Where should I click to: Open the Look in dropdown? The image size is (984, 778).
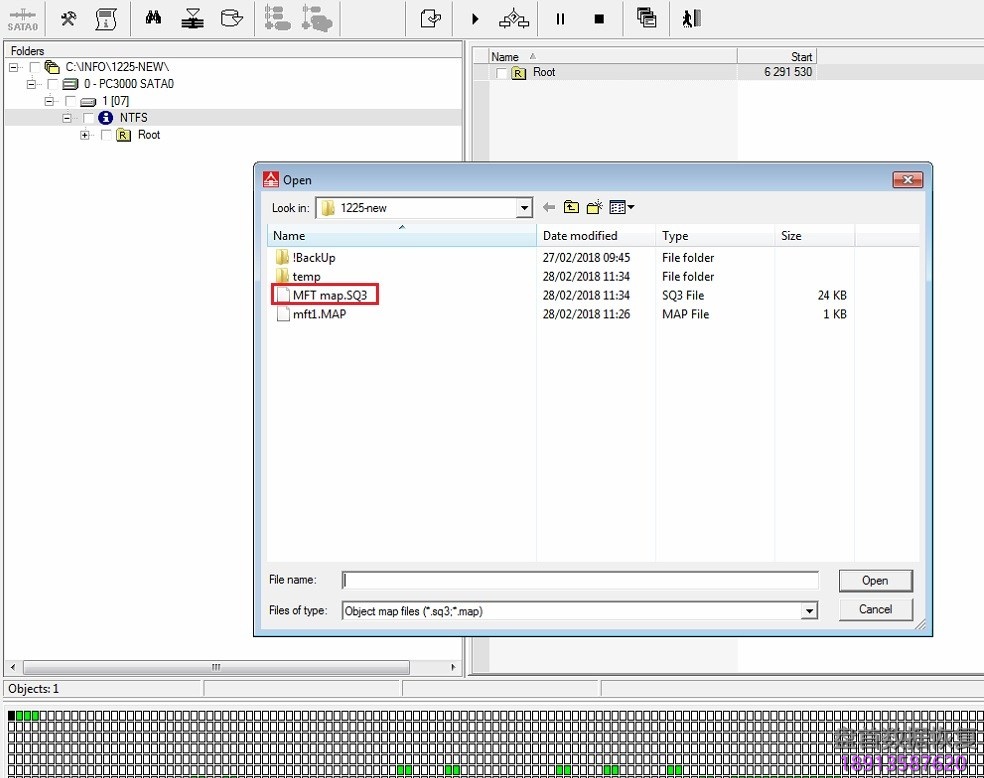(523, 207)
